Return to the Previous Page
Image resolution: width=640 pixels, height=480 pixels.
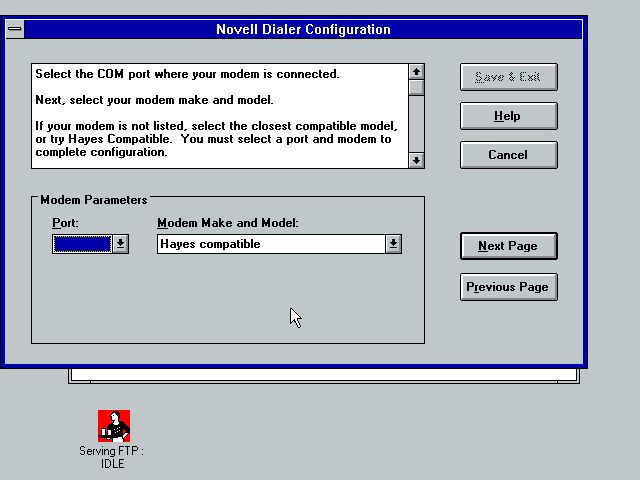tap(509, 287)
